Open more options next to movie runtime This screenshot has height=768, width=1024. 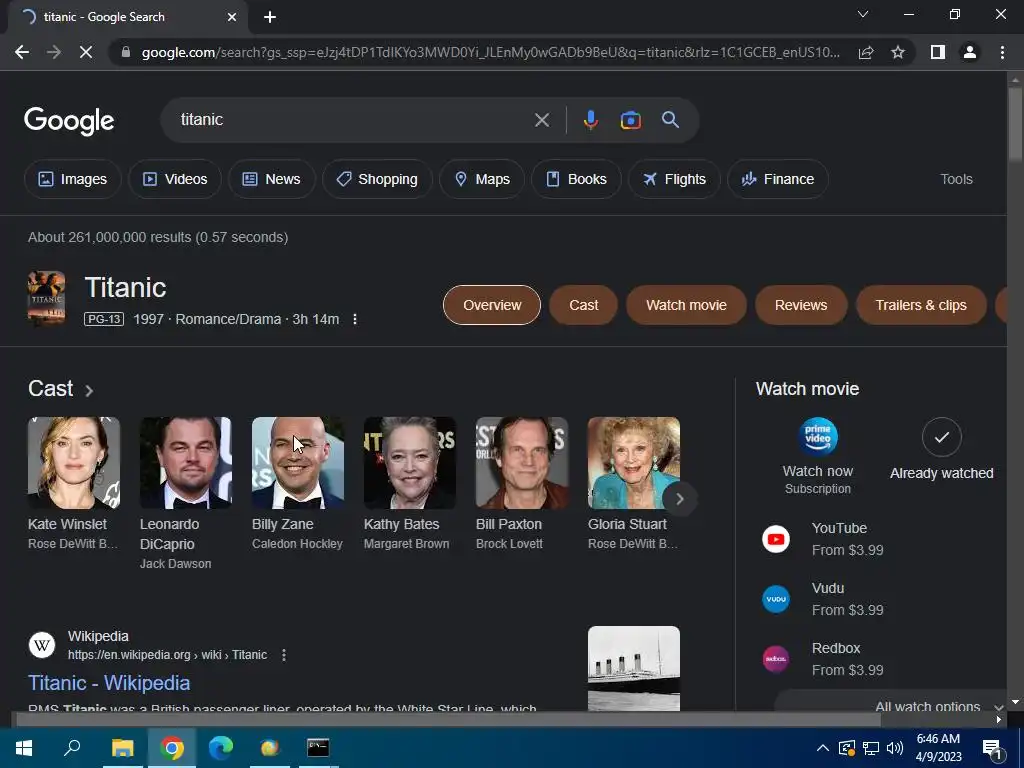[355, 319]
